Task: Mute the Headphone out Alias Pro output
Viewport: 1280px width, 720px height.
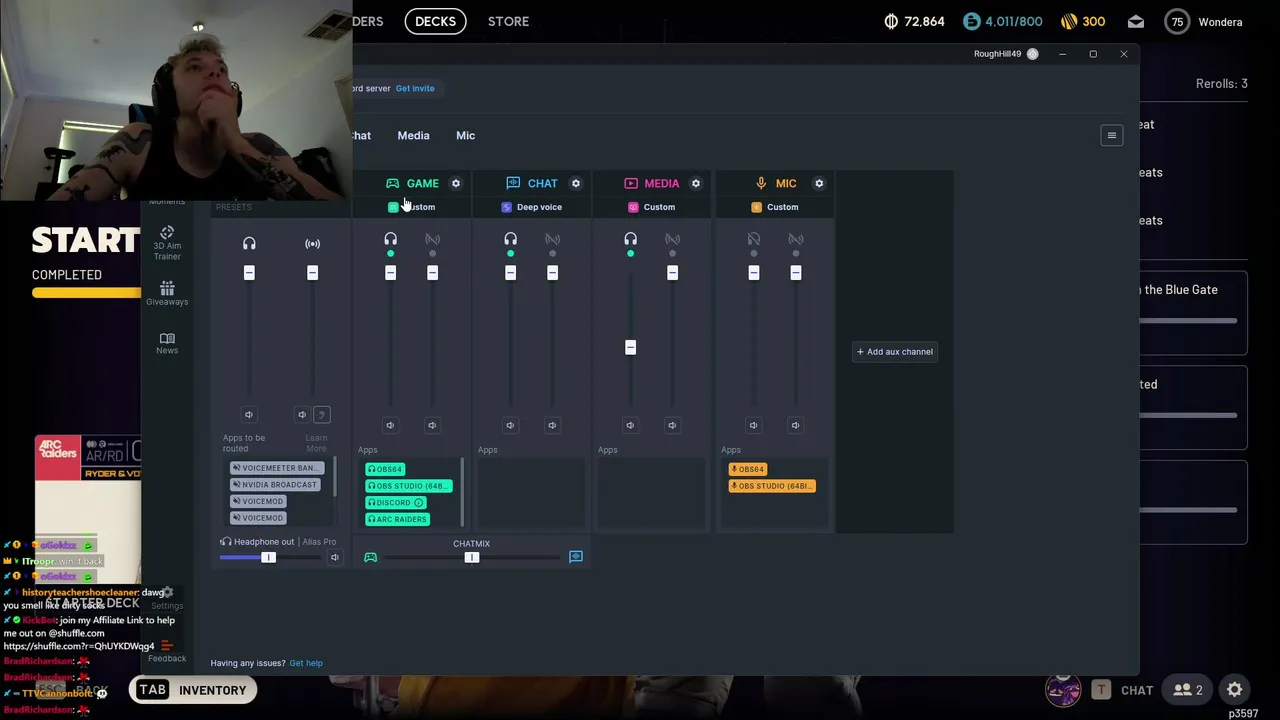Action: [x=334, y=557]
